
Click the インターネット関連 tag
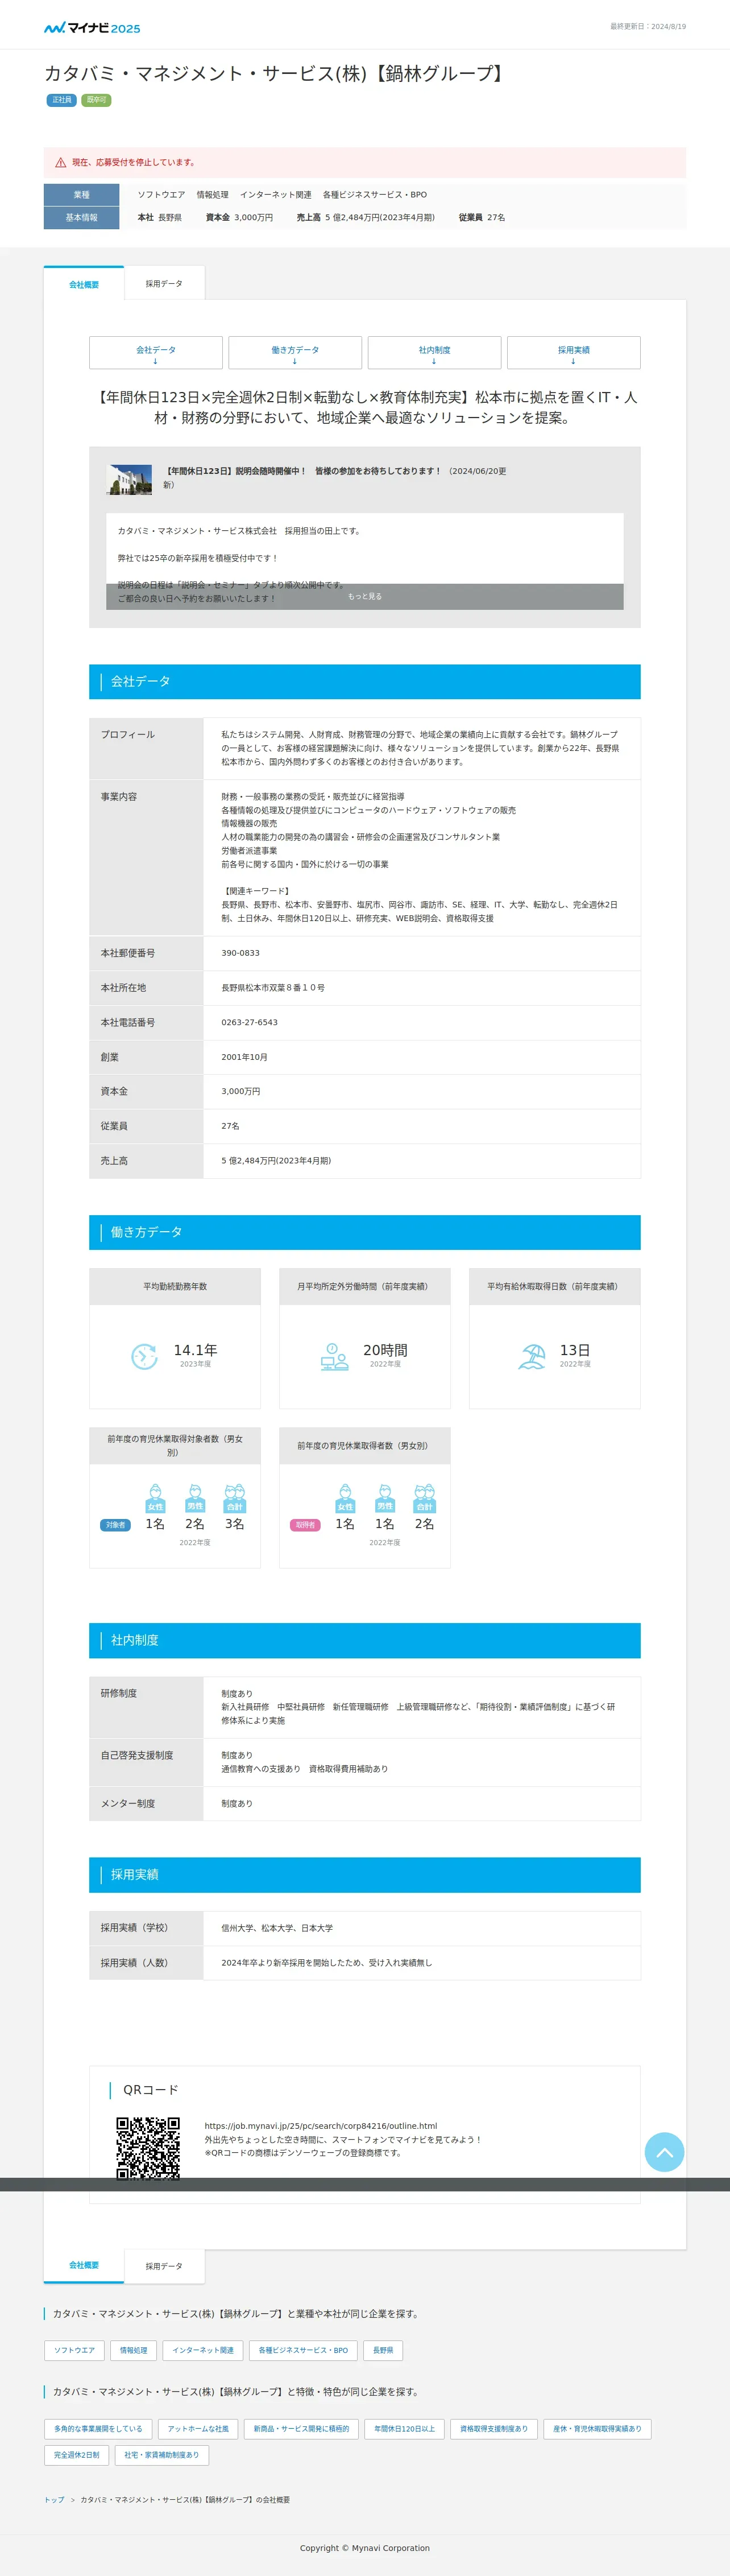click(x=203, y=2350)
